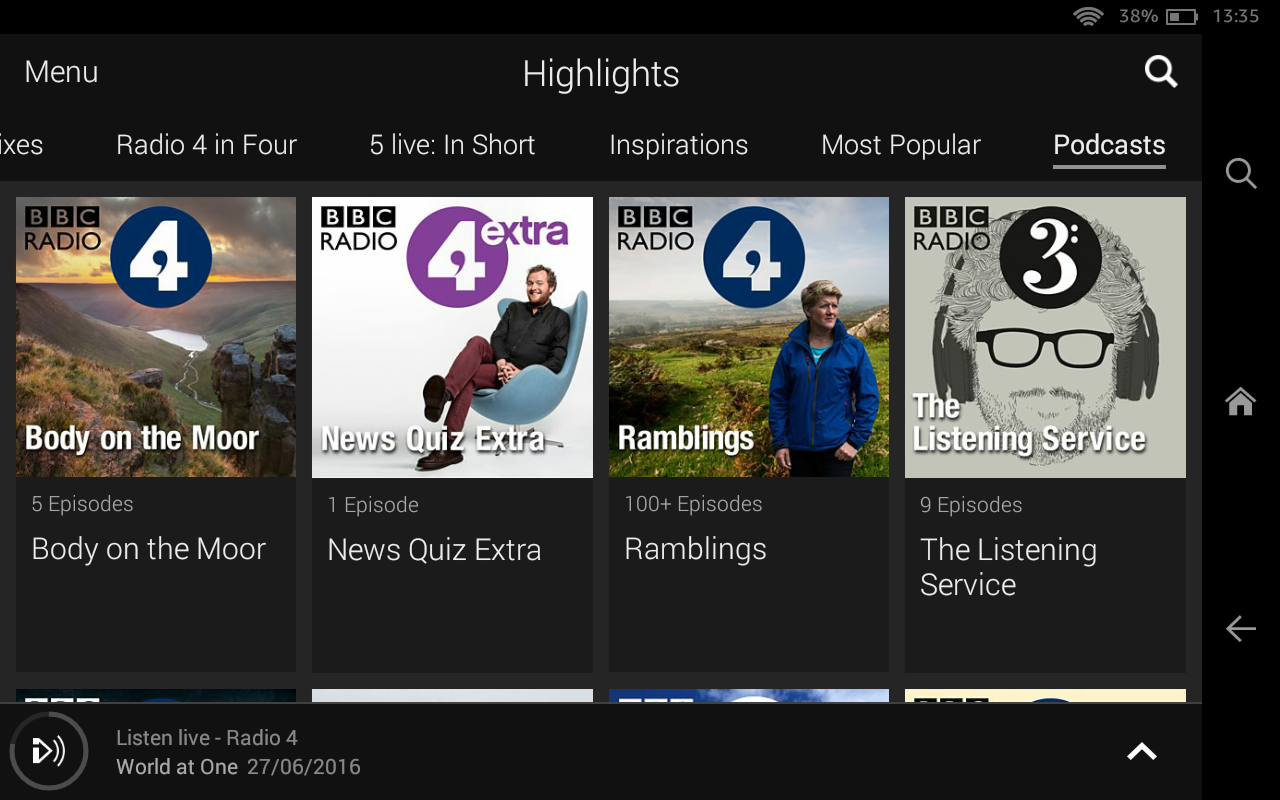
Task: Tap the search magnifier beside Highlights
Action: click(1160, 71)
